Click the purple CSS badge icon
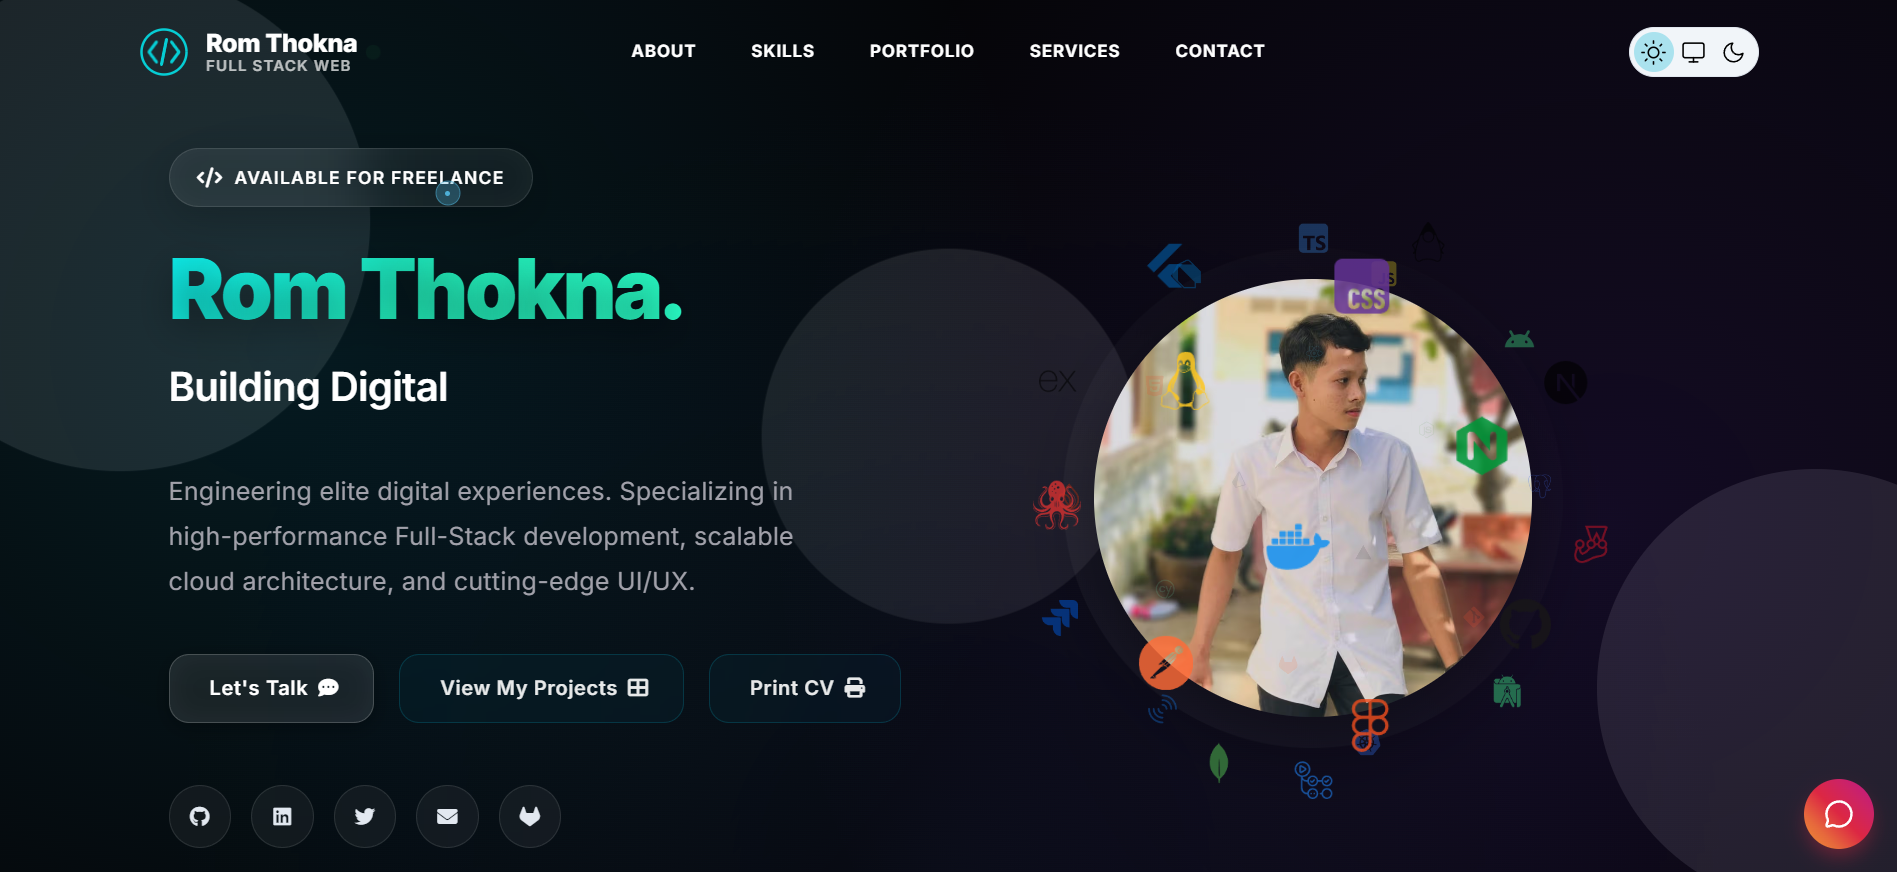This screenshot has width=1897, height=872. tap(1362, 287)
